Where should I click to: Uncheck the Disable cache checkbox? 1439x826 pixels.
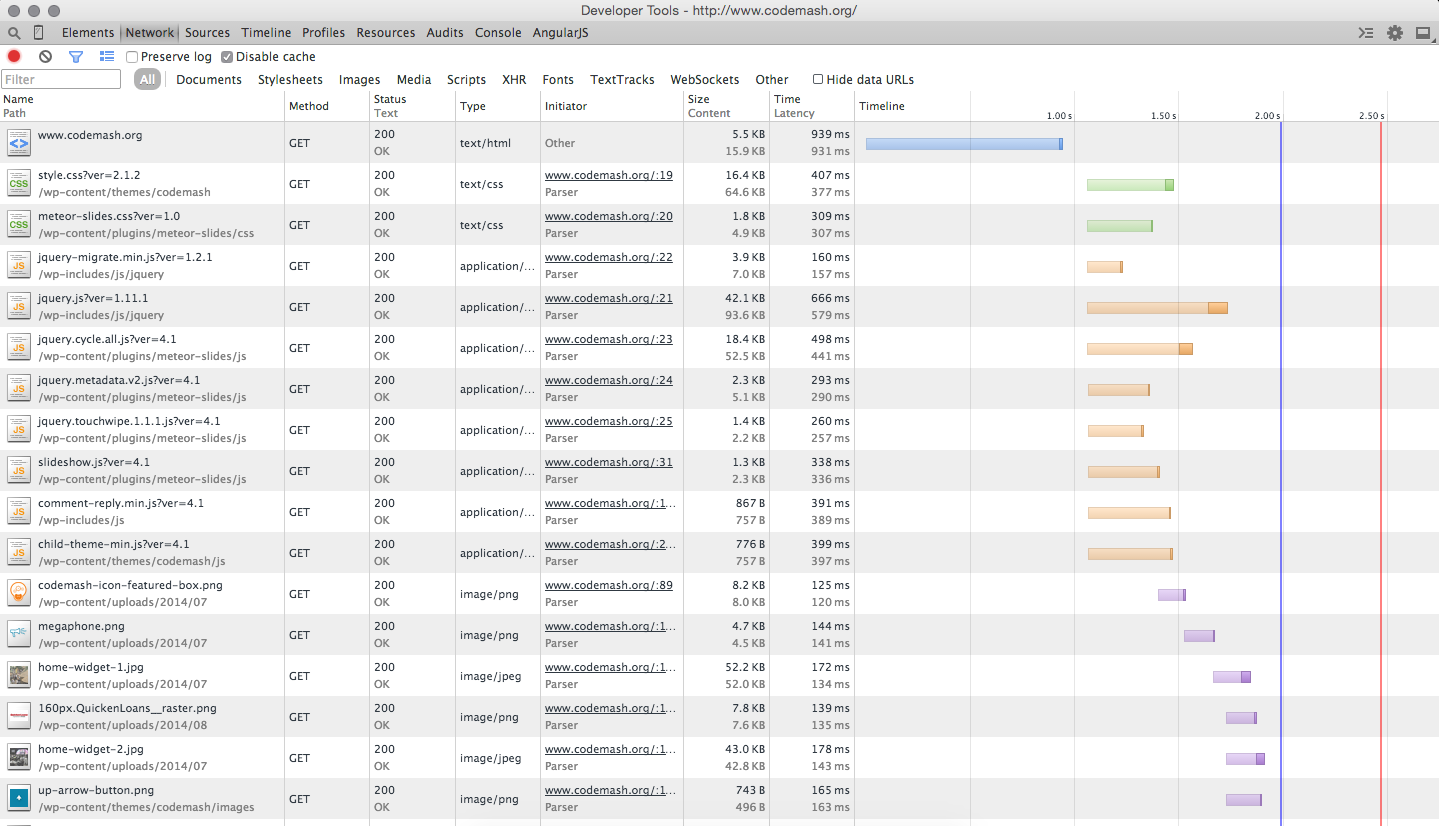227,57
